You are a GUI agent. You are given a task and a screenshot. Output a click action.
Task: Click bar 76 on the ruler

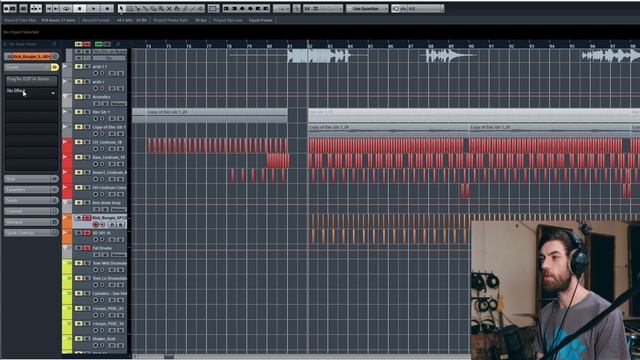(188, 46)
